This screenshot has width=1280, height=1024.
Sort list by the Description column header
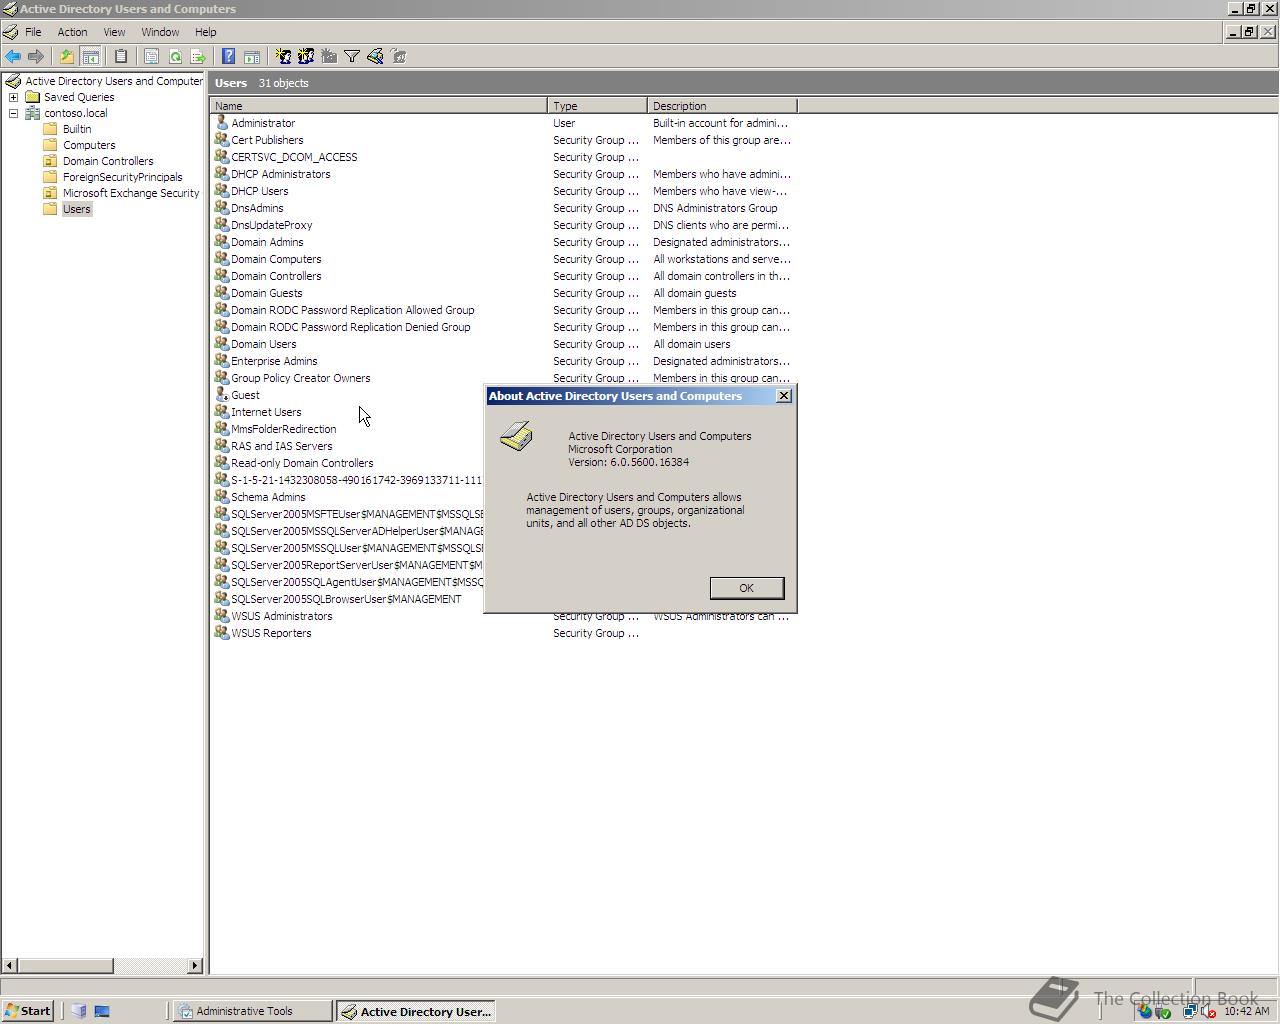click(722, 106)
